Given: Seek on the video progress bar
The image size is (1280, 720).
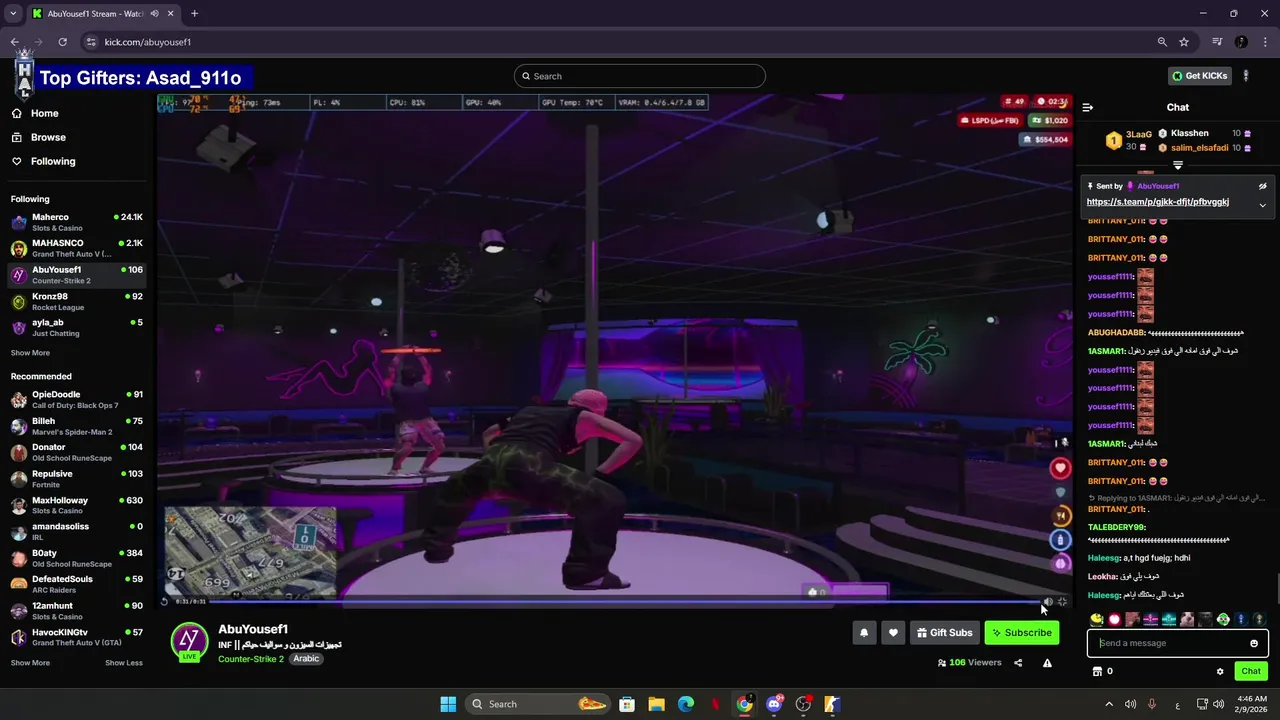Looking at the screenshot, I should [625, 602].
